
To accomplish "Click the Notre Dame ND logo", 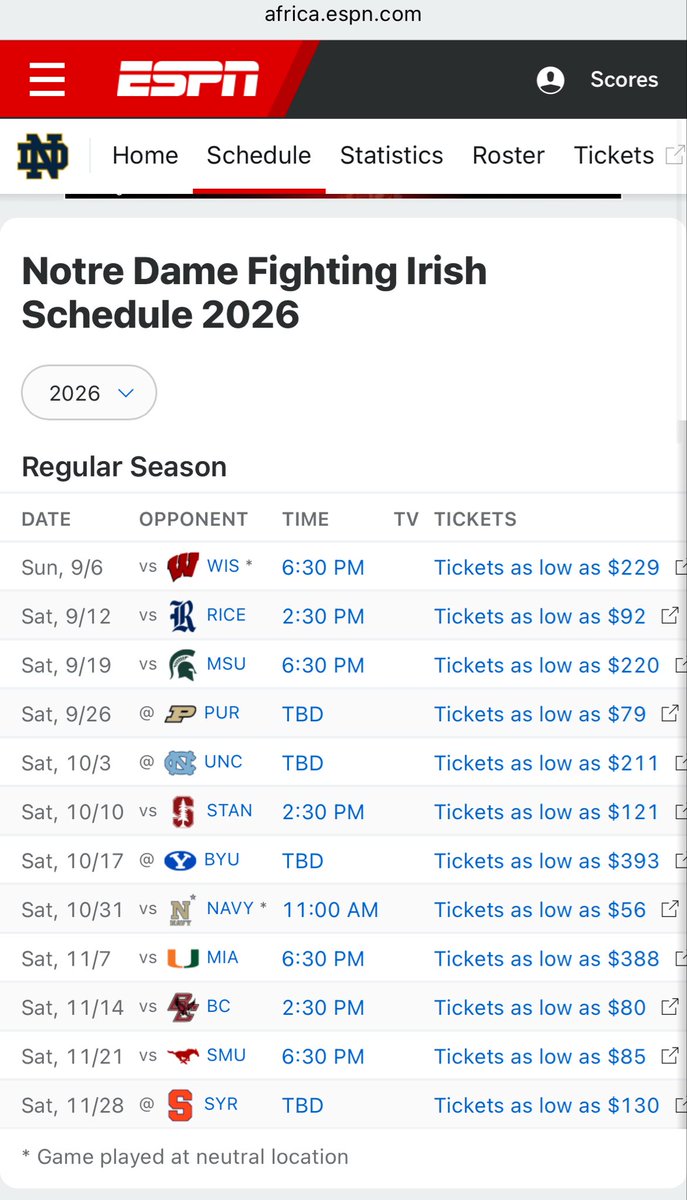I will 43,155.
